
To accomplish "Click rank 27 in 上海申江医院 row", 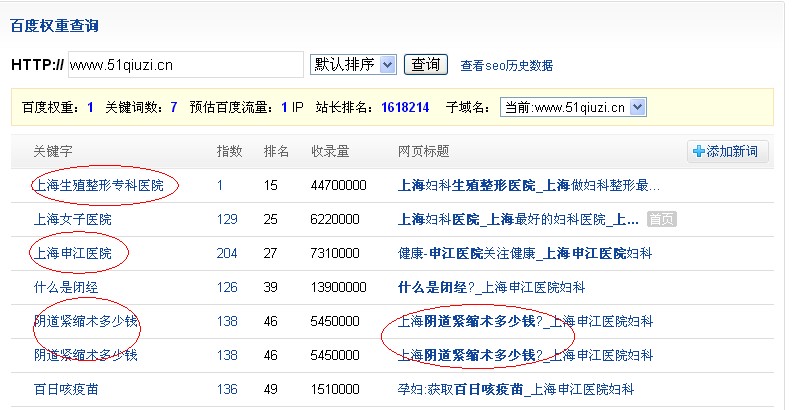I will point(271,253).
